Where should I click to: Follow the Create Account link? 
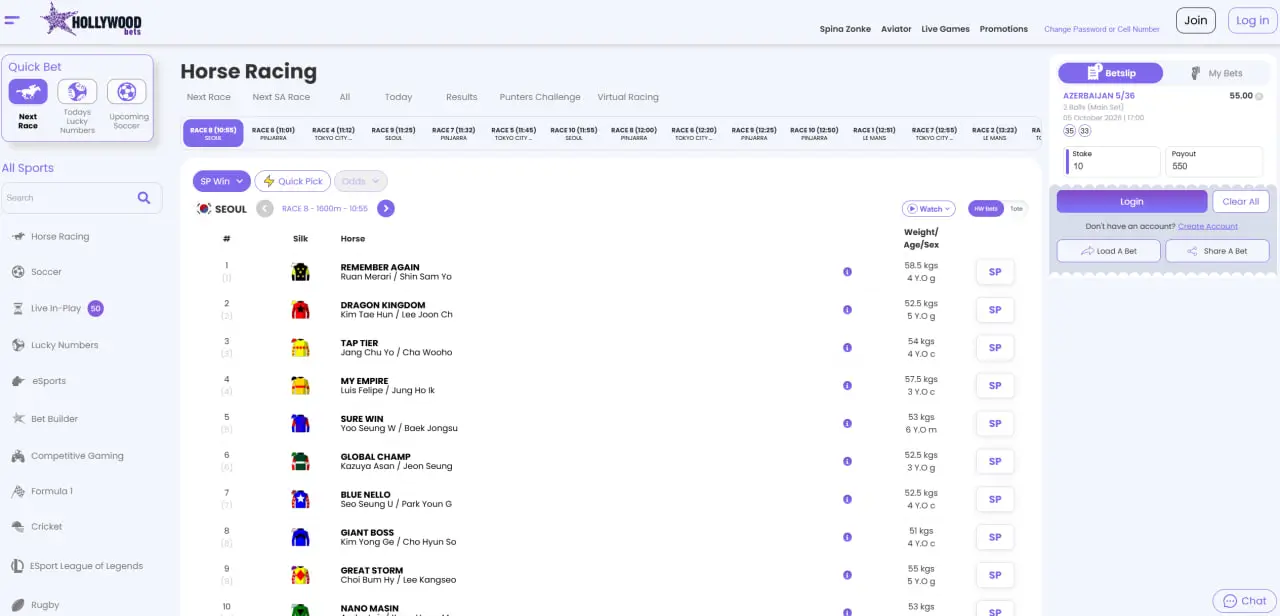click(x=1208, y=227)
